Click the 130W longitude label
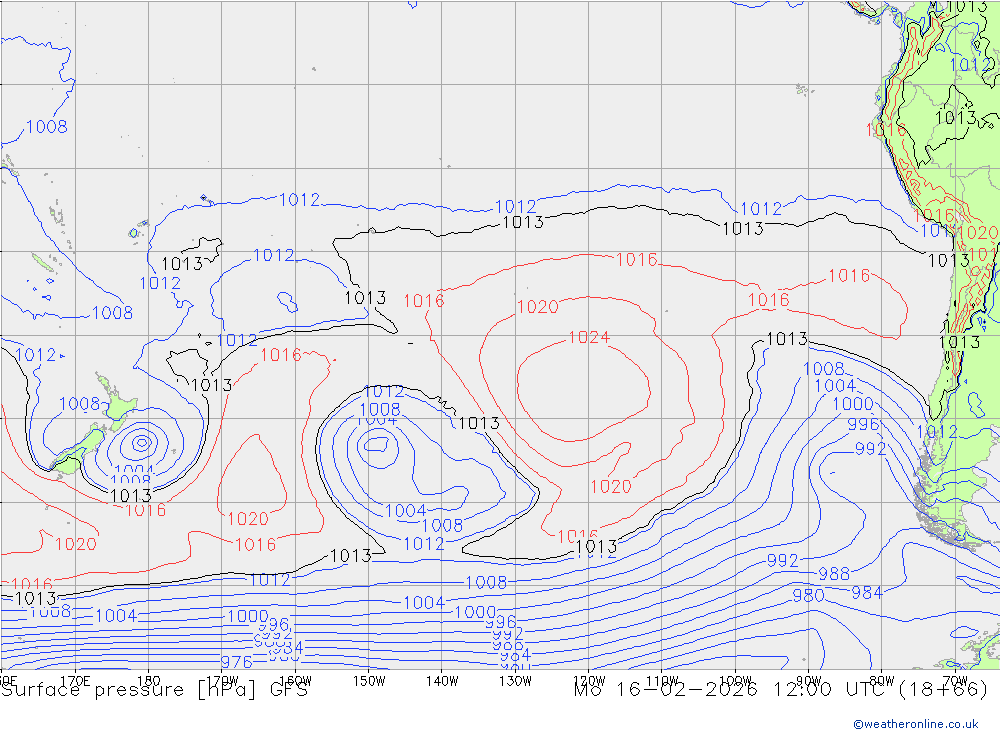This screenshot has height=733, width=1000. click(x=515, y=681)
